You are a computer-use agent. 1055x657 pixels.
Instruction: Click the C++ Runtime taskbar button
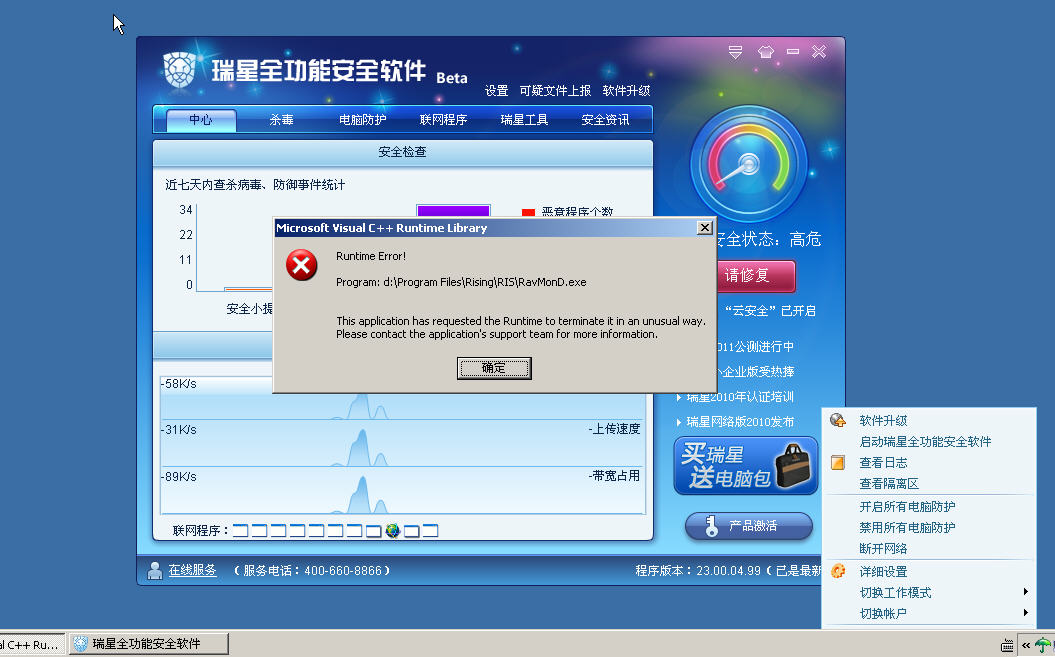(x=32, y=644)
